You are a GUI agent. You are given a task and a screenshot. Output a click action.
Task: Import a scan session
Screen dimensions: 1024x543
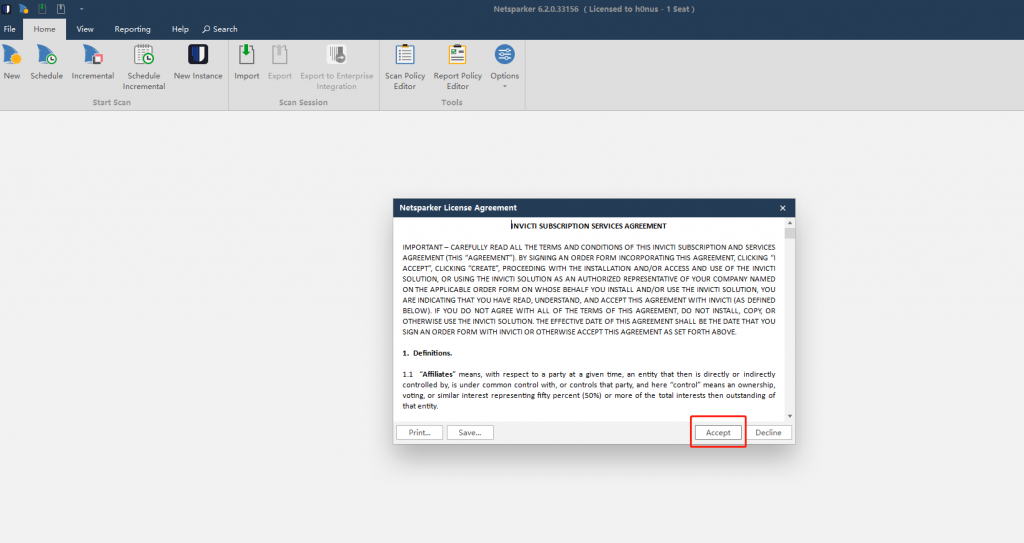247,63
